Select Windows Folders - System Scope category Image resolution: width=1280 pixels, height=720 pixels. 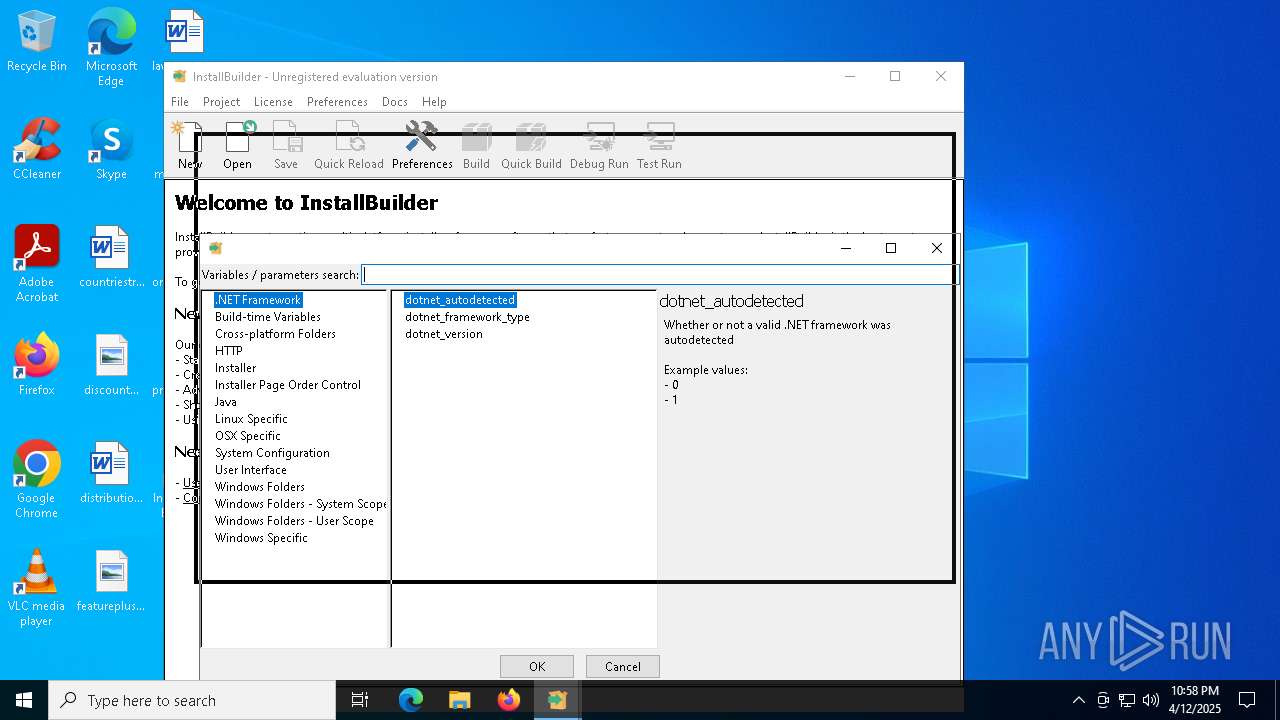(x=300, y=504)
